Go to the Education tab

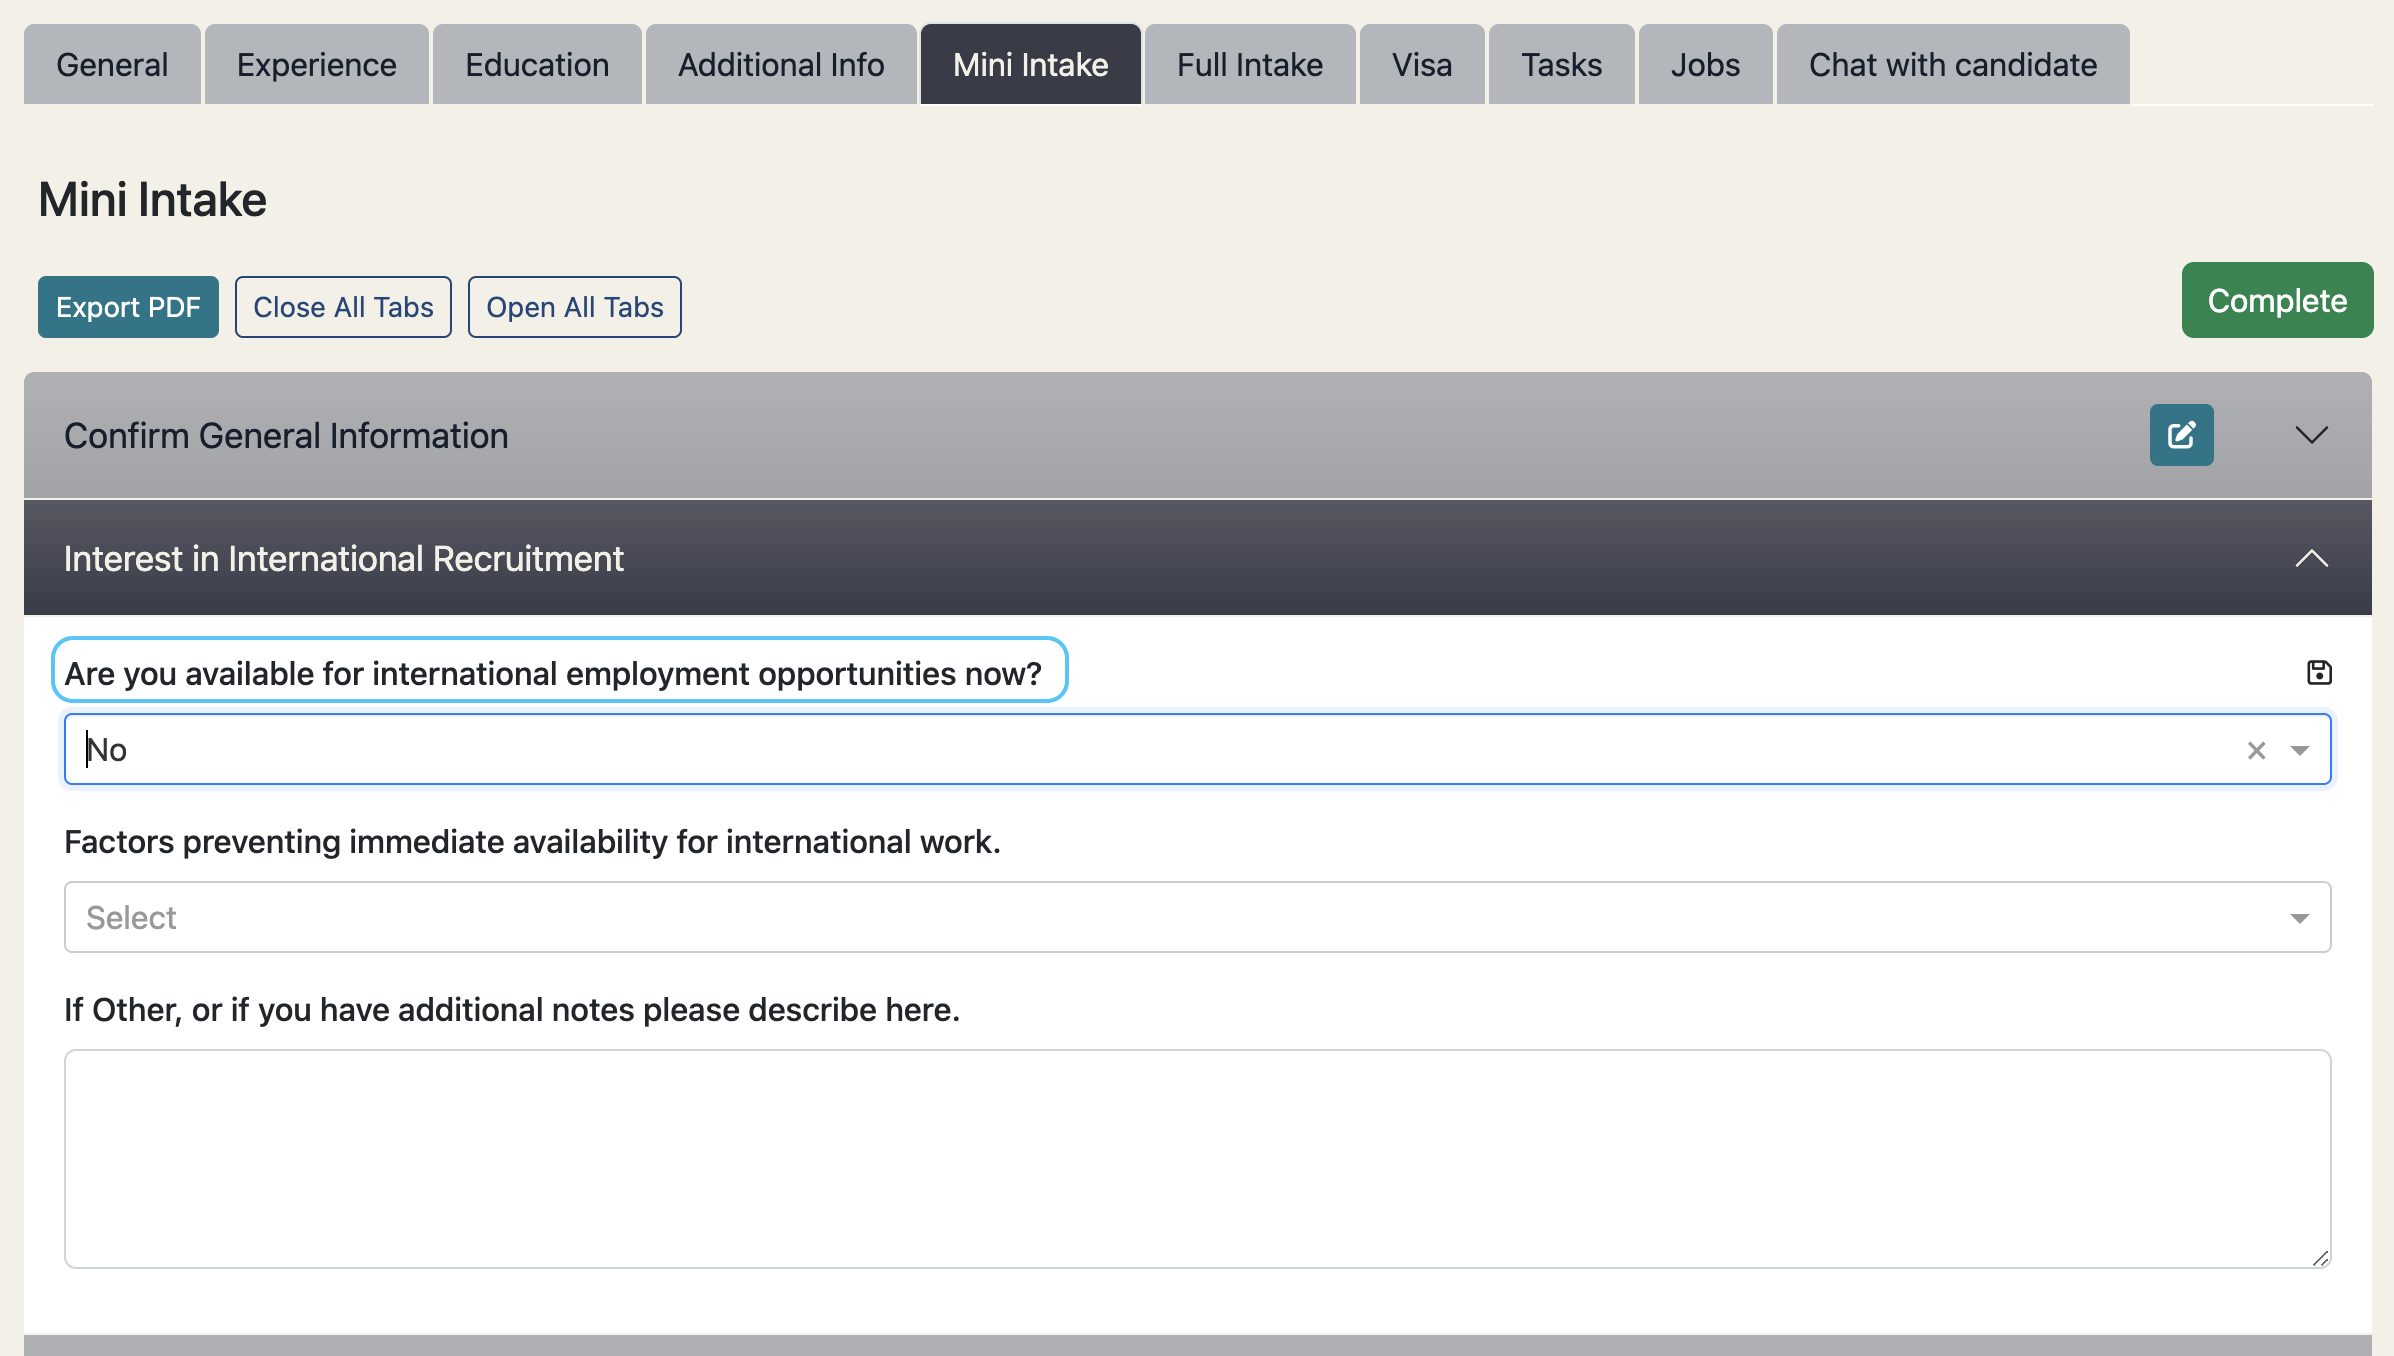point(537,65)
